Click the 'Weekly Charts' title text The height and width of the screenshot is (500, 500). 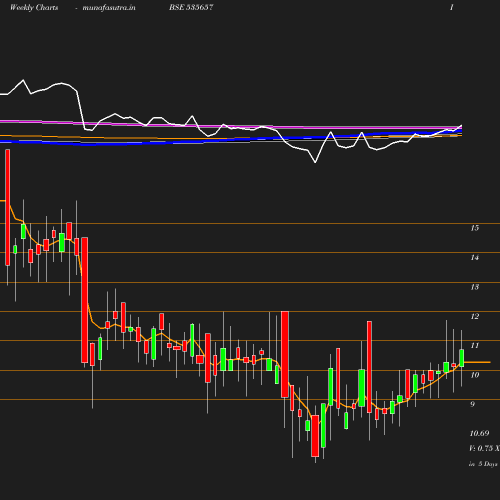pos(34,7)
